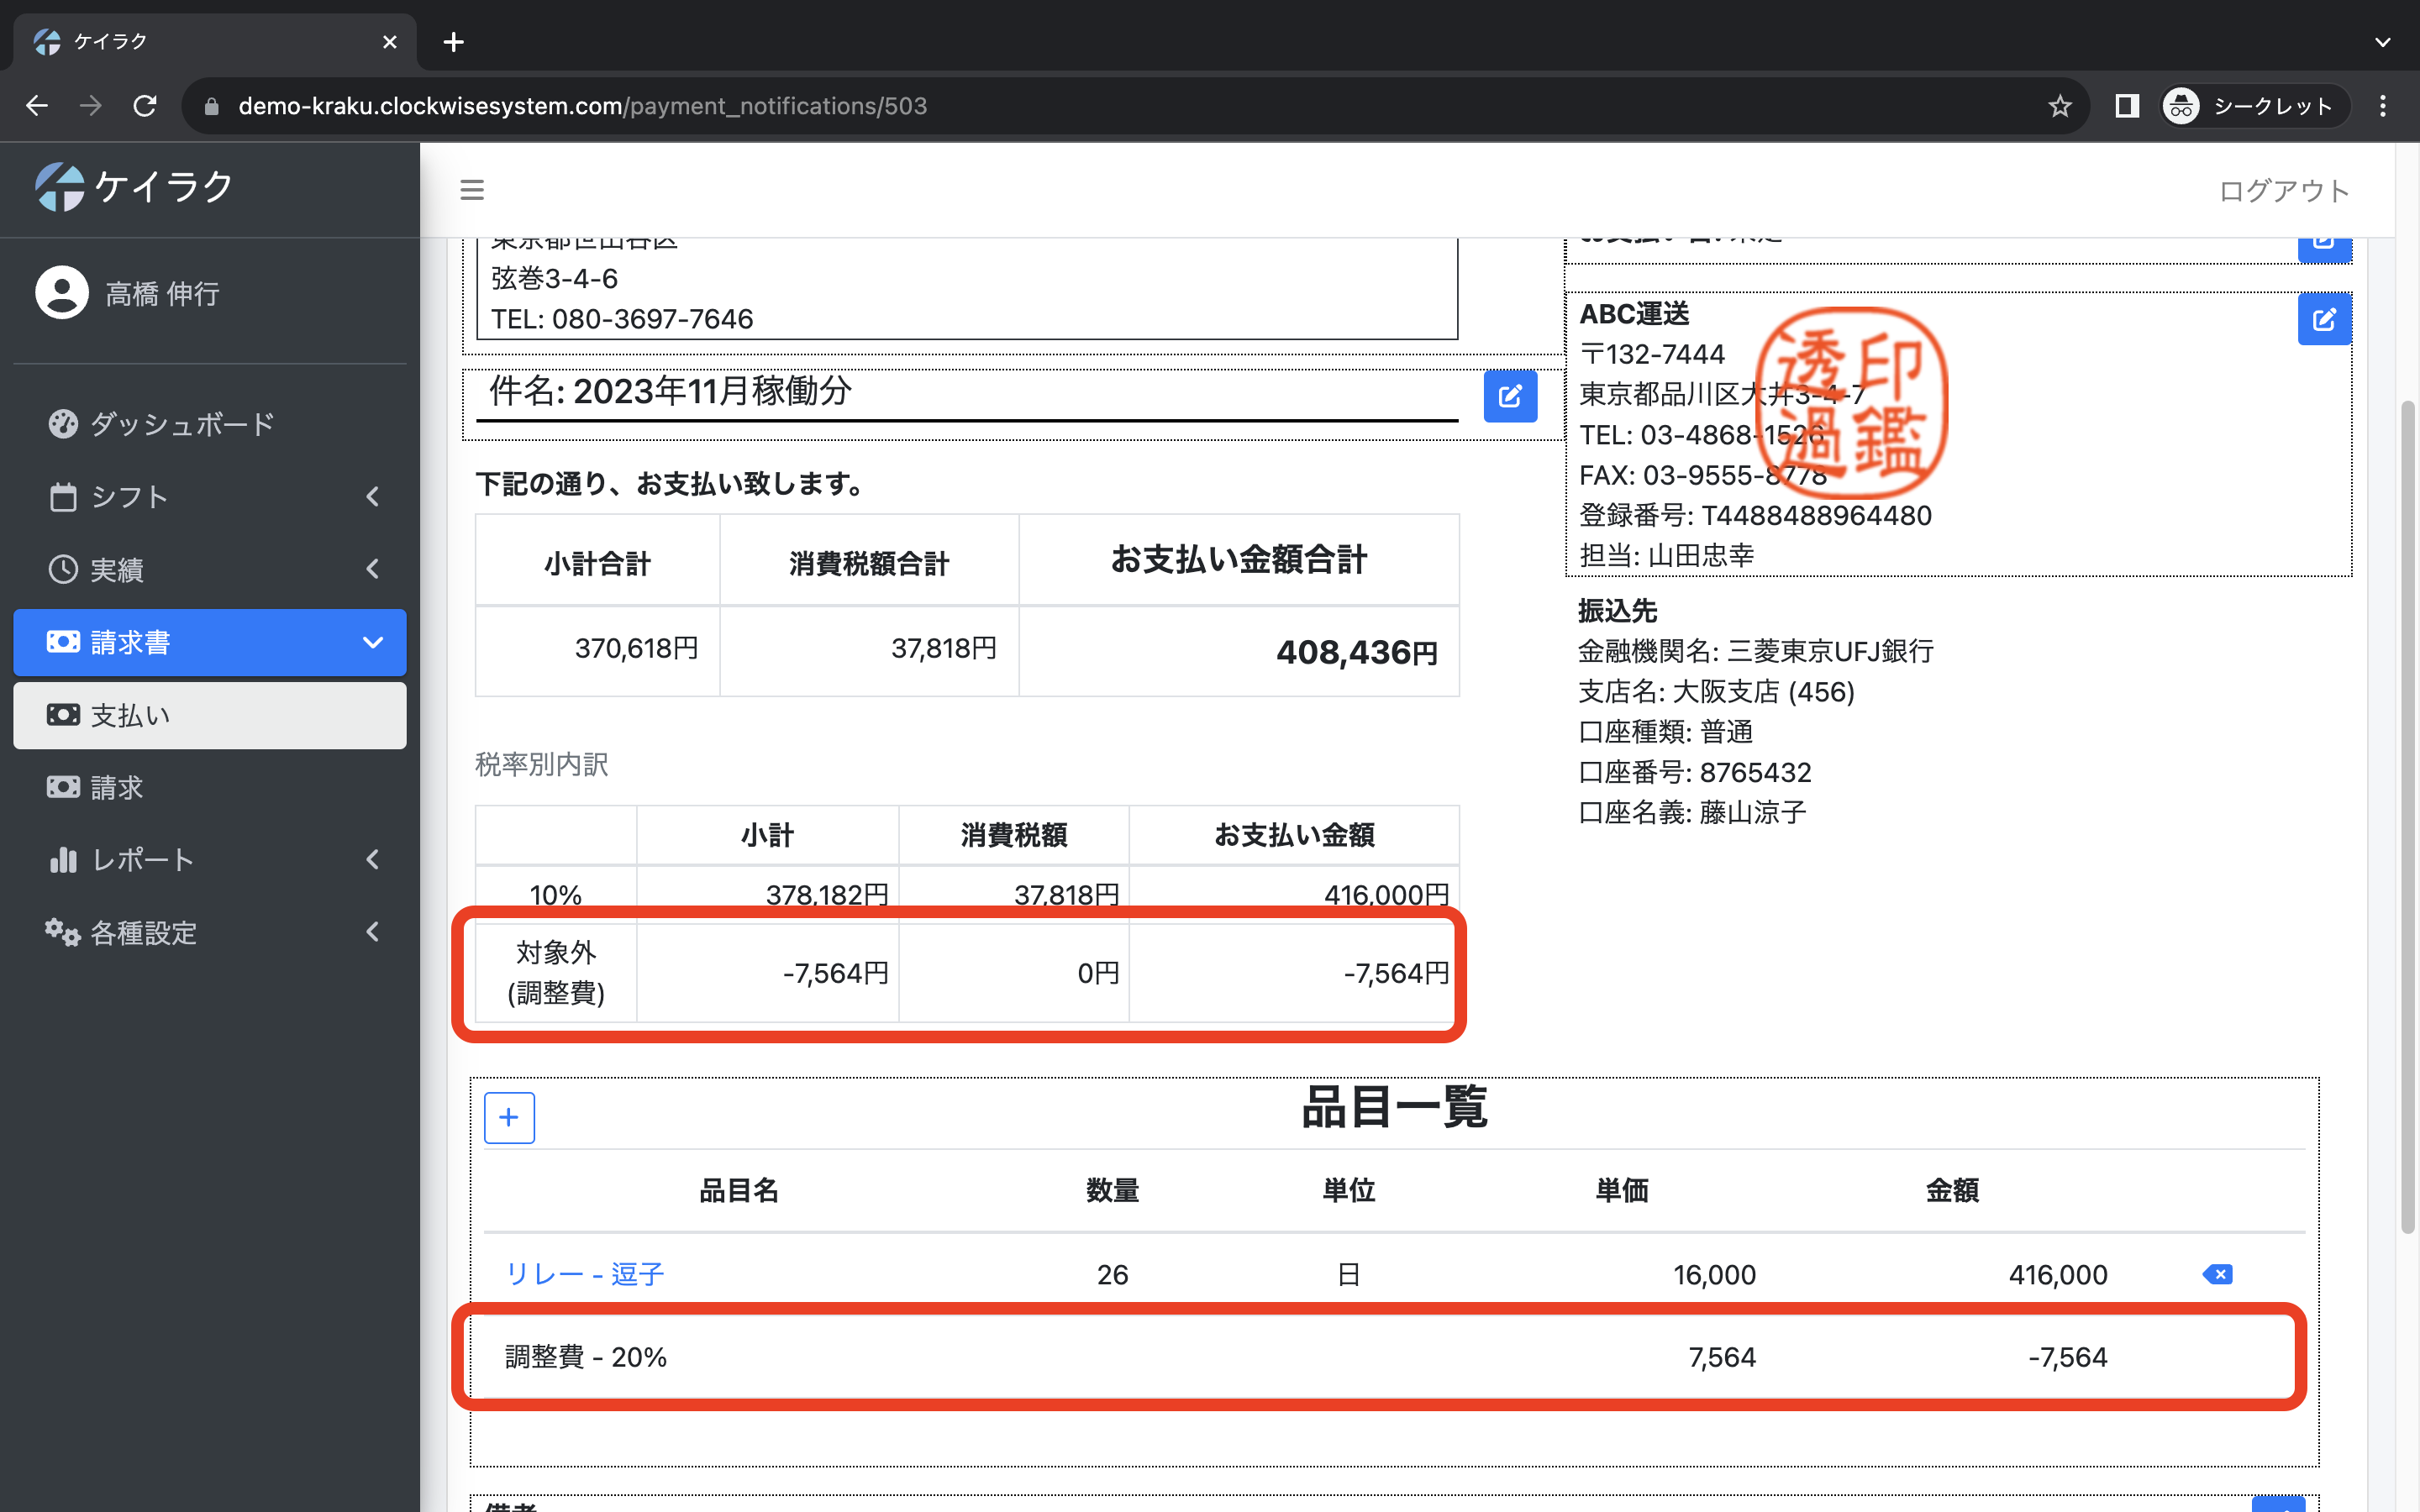Reload the current page
This screenshot has width=2420, height=1512.
tap(145, 106)
